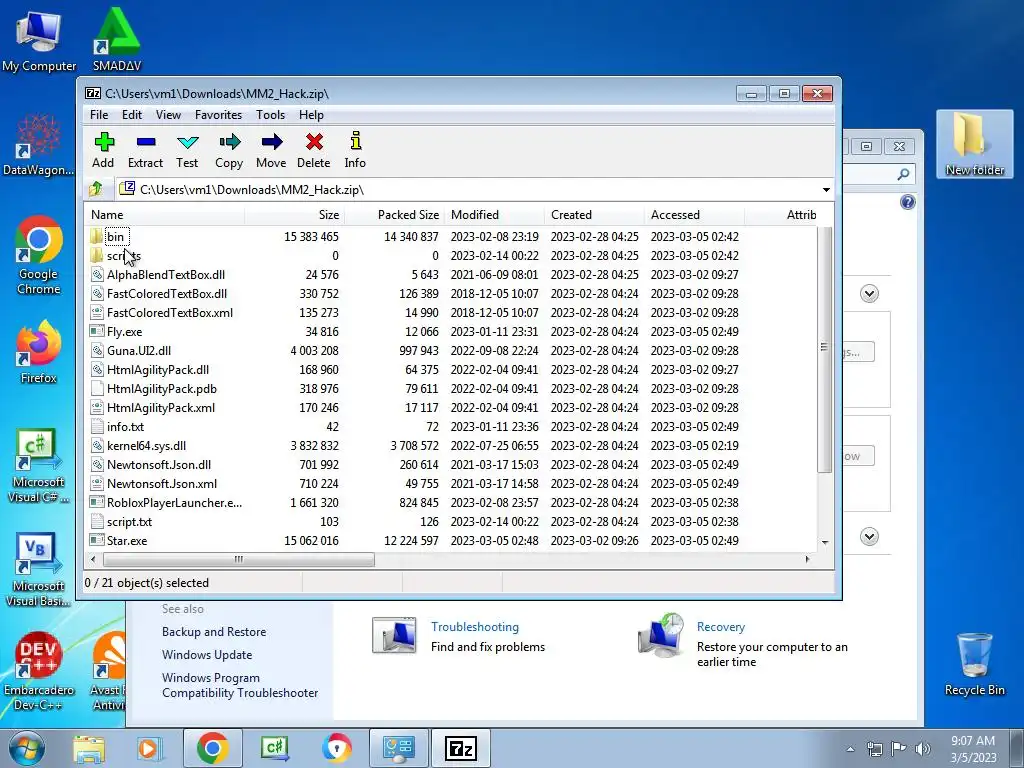Viewport: 1024px width, 768px height.
Task: Click the vertical scrollbar thumb in file list
Action: [824, 349]
